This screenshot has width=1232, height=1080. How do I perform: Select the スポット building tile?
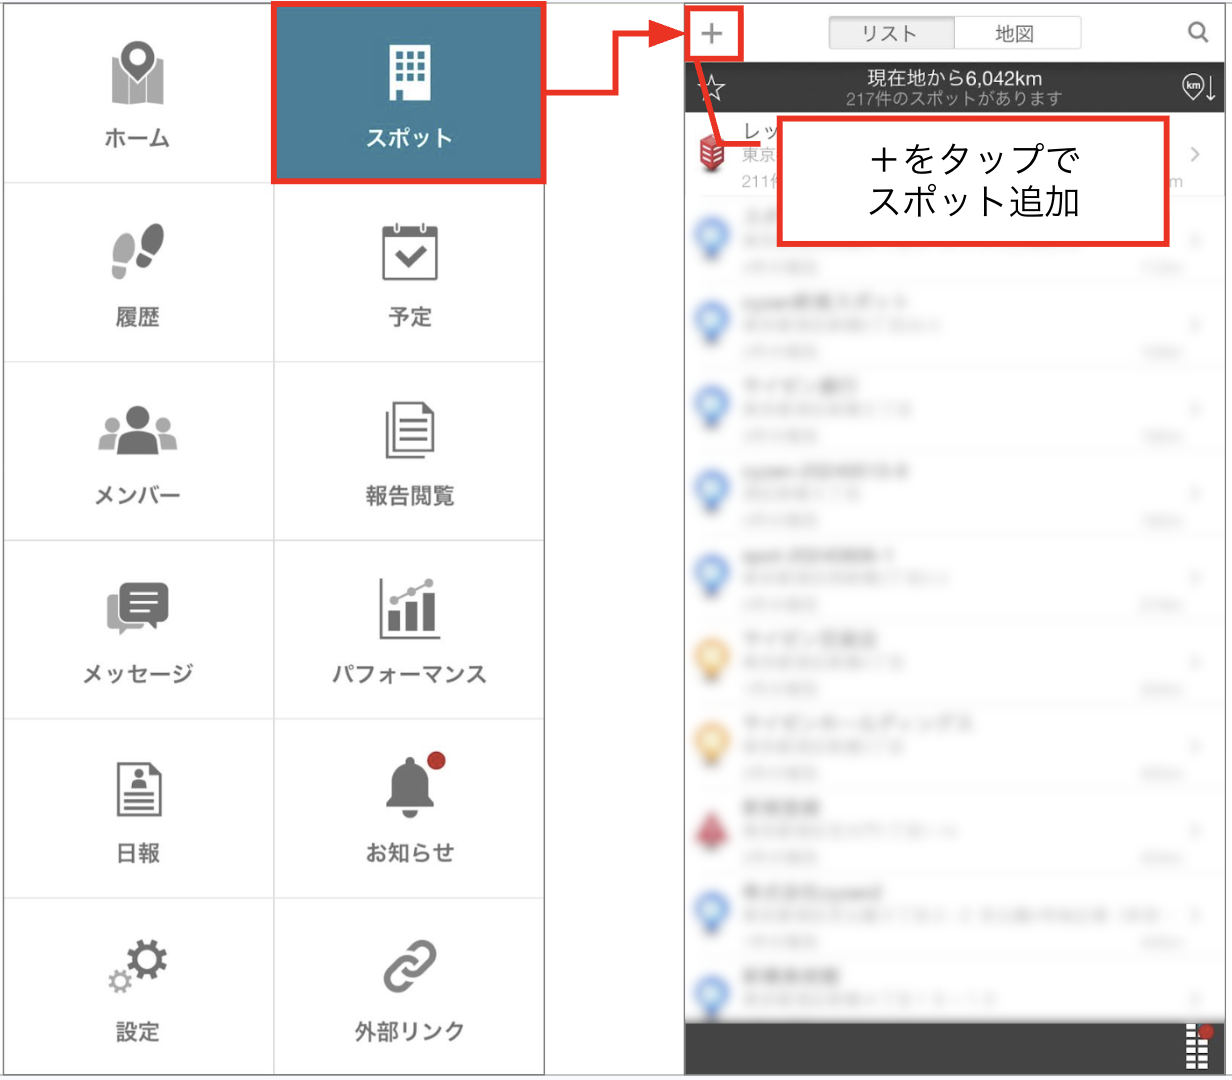[x=409, y=93]
